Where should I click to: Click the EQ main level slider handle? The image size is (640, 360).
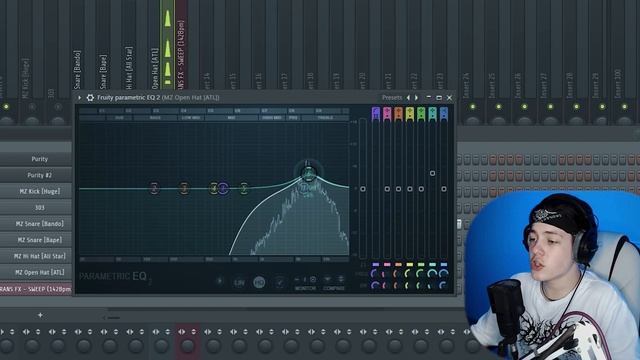[x=363, y=189]
